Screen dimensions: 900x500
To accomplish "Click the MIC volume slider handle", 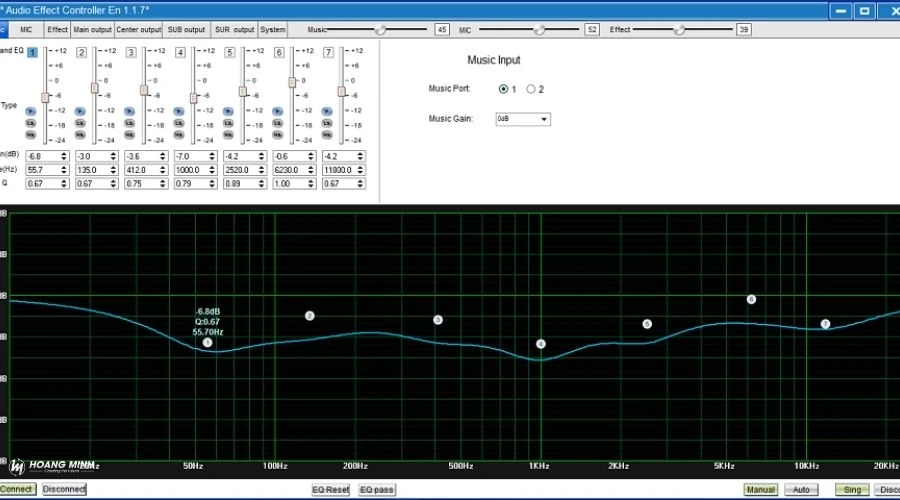I will 541,30.
